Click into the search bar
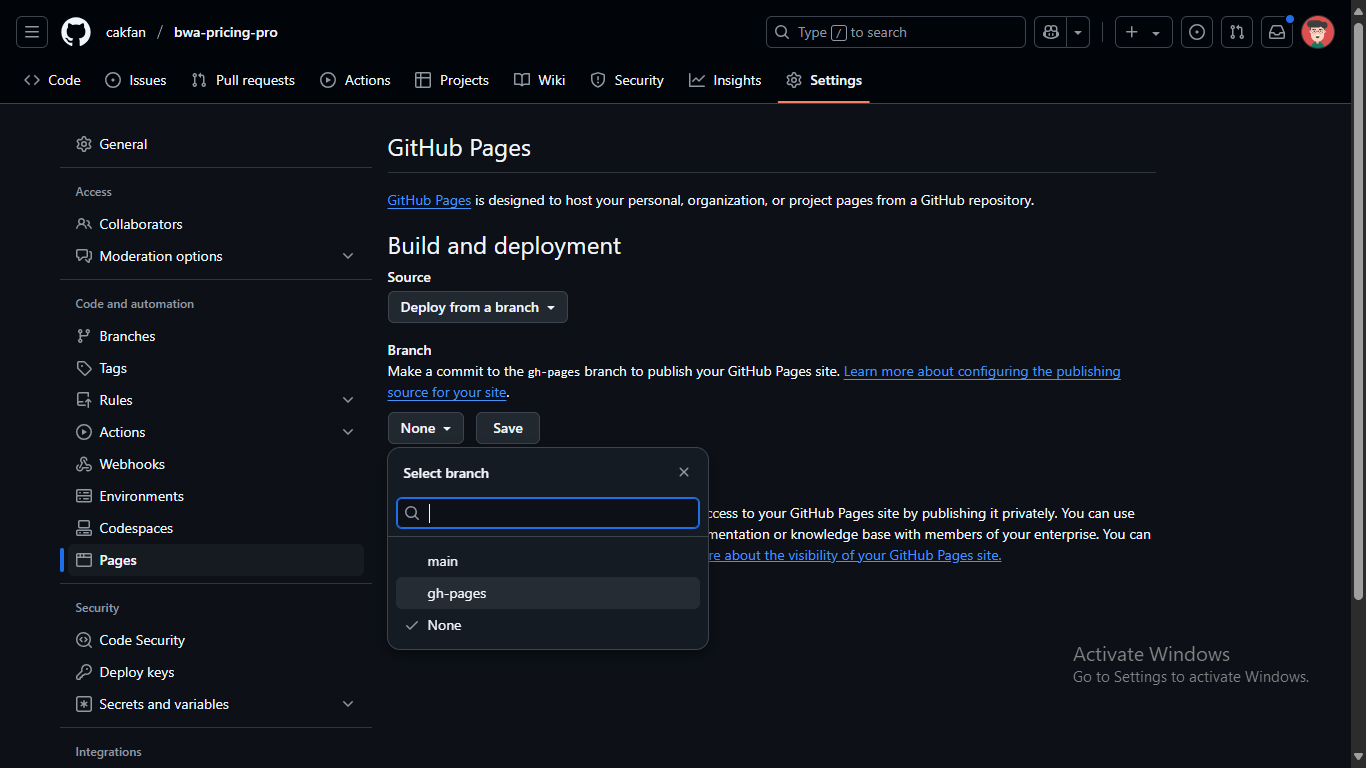The width and height of the screenshot is (1366, 768). point(895,32)
